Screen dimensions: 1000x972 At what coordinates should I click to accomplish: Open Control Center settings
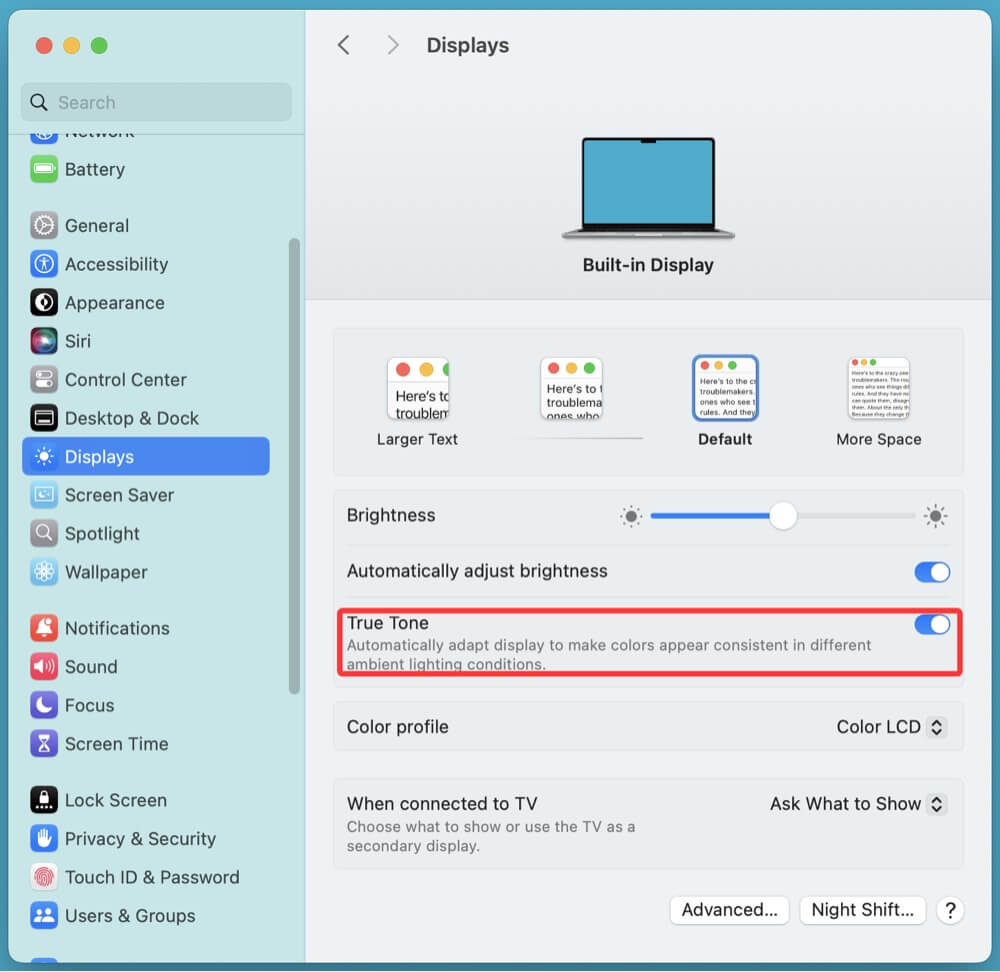click(44, 380)
